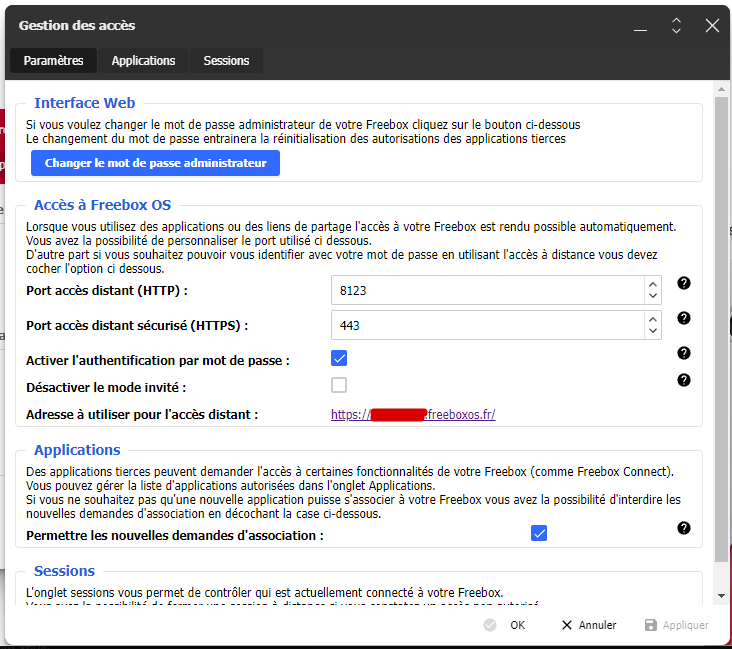This screenshot has width=732, height=649.
Task: Decrease the HTTP remote access port value
Action: tap(653, 297)
